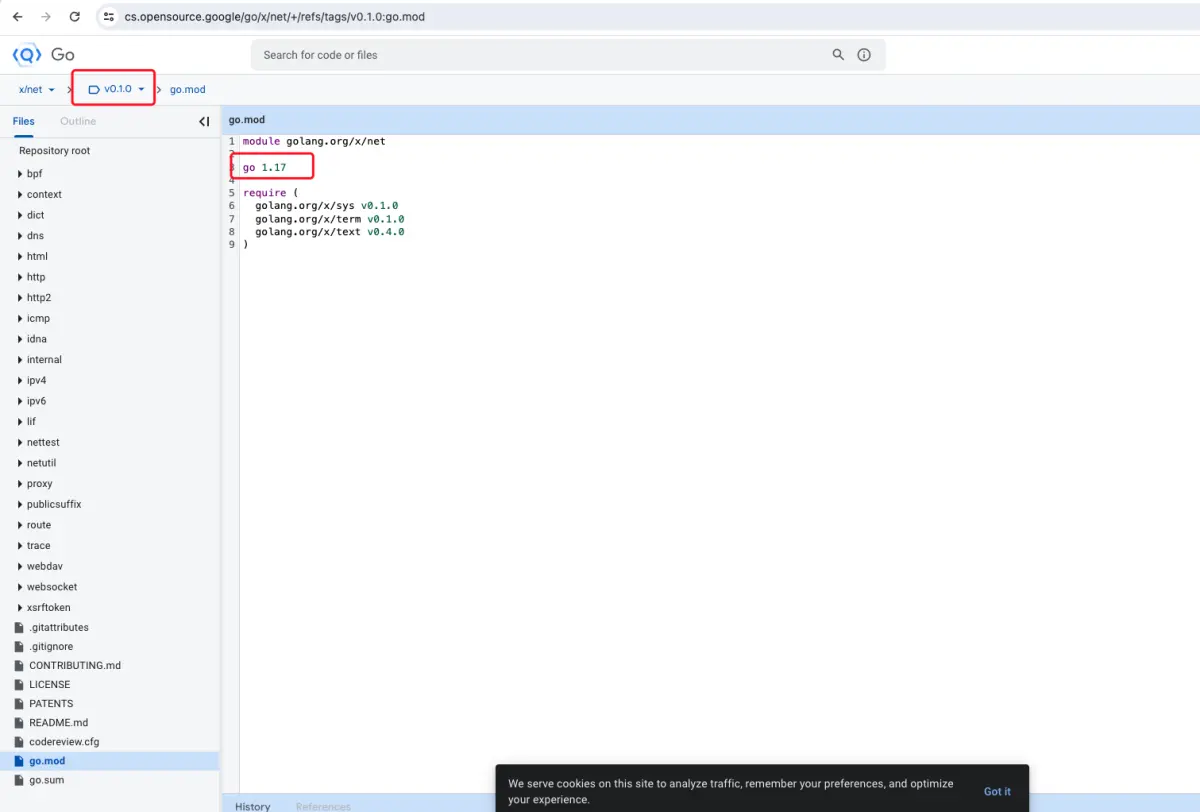Open the Go project home link

(63, 55)
